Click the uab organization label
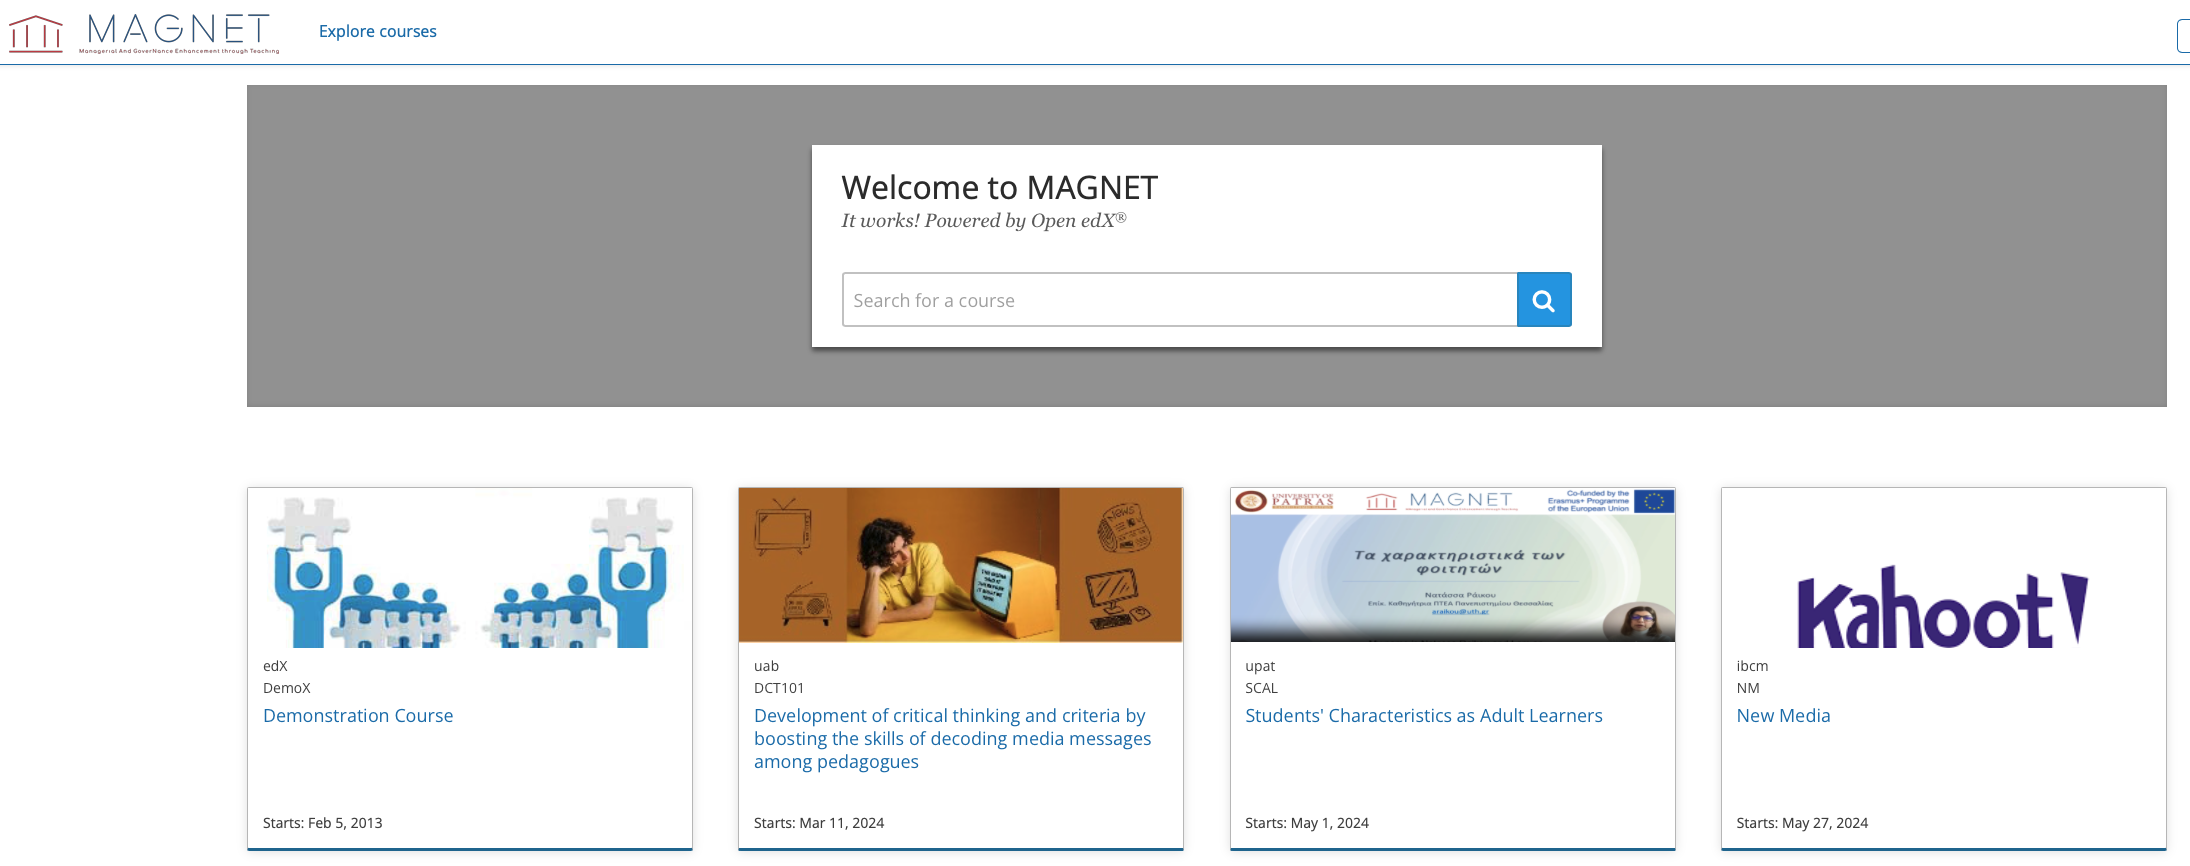This screenshot has height=866, width=2190. (x=766, y=666)
